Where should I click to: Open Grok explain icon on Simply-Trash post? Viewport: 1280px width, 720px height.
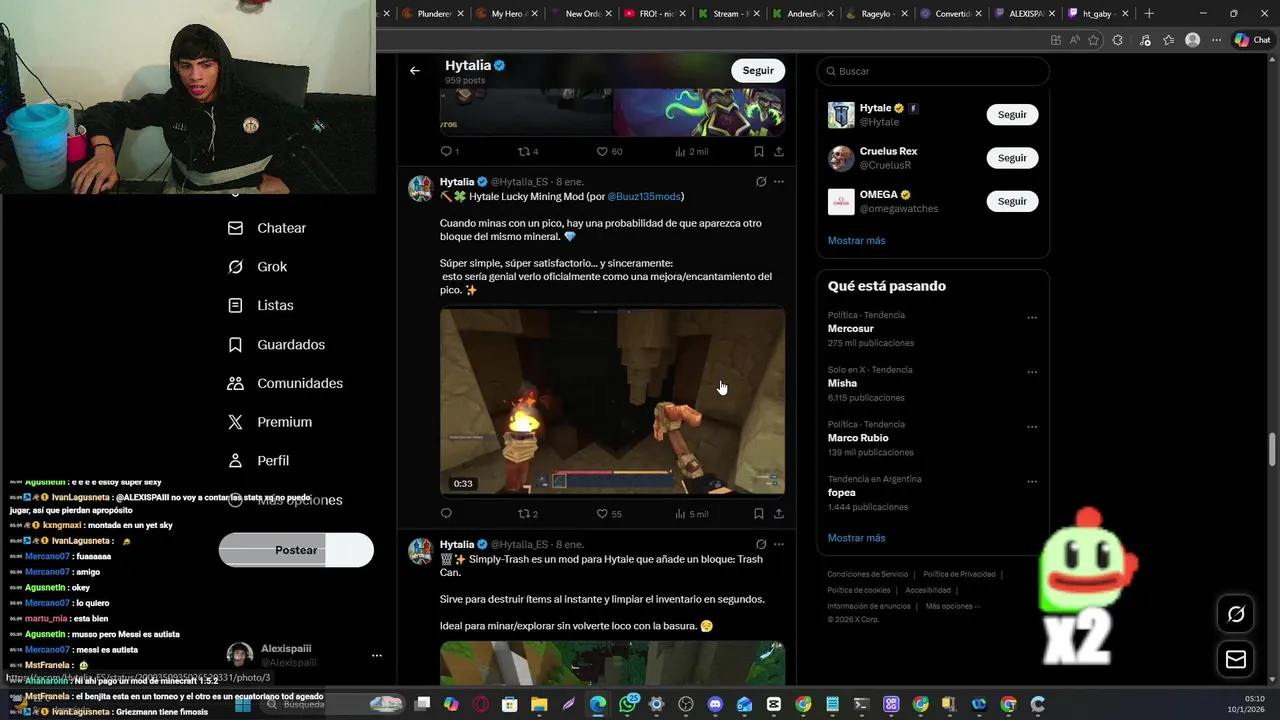(x=761, y=545)
